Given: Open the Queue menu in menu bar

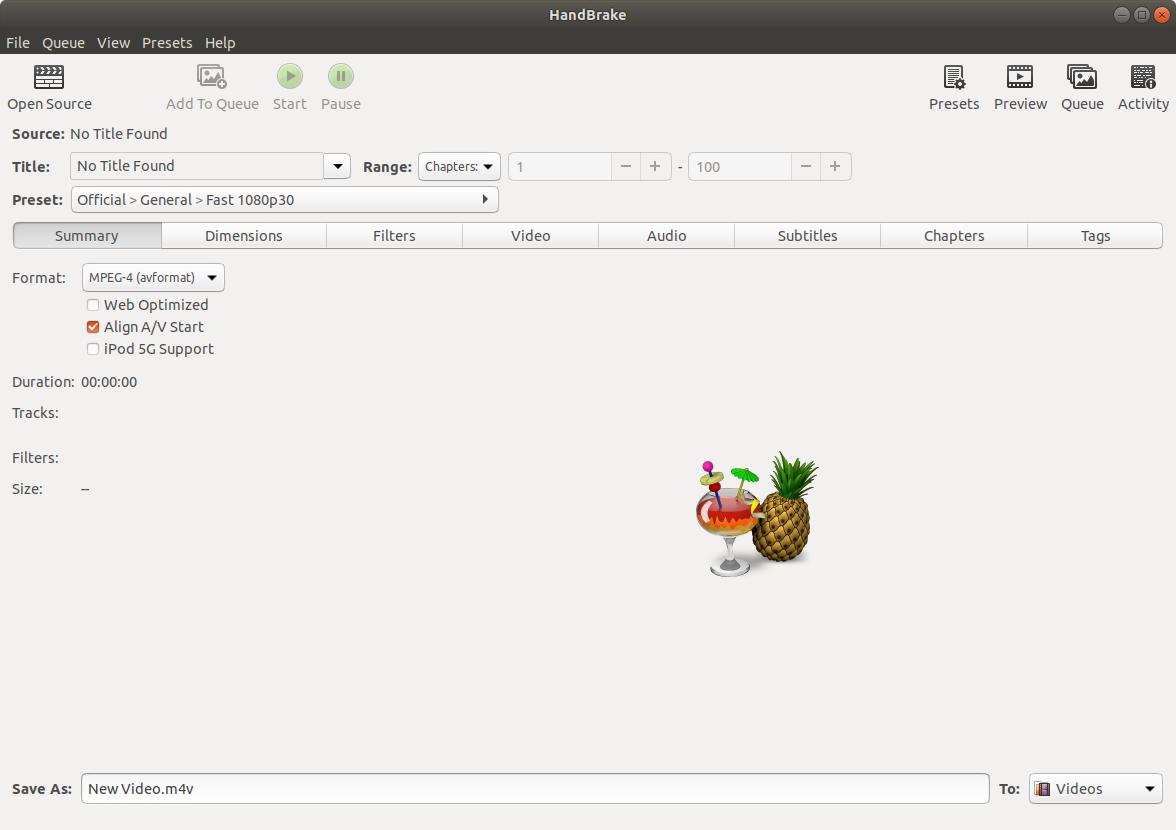Looking at the screenshot, I should tap(63, 43).
